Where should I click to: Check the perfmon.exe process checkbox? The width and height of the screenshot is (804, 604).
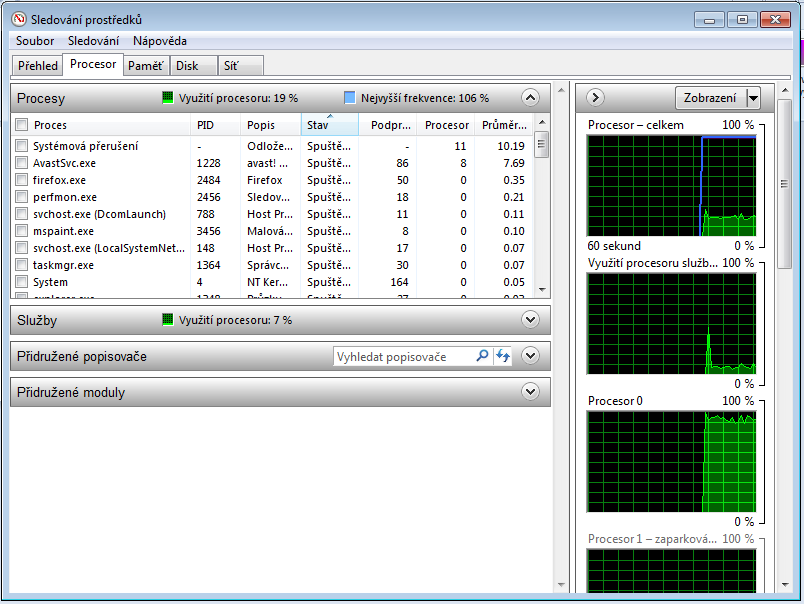22,197
